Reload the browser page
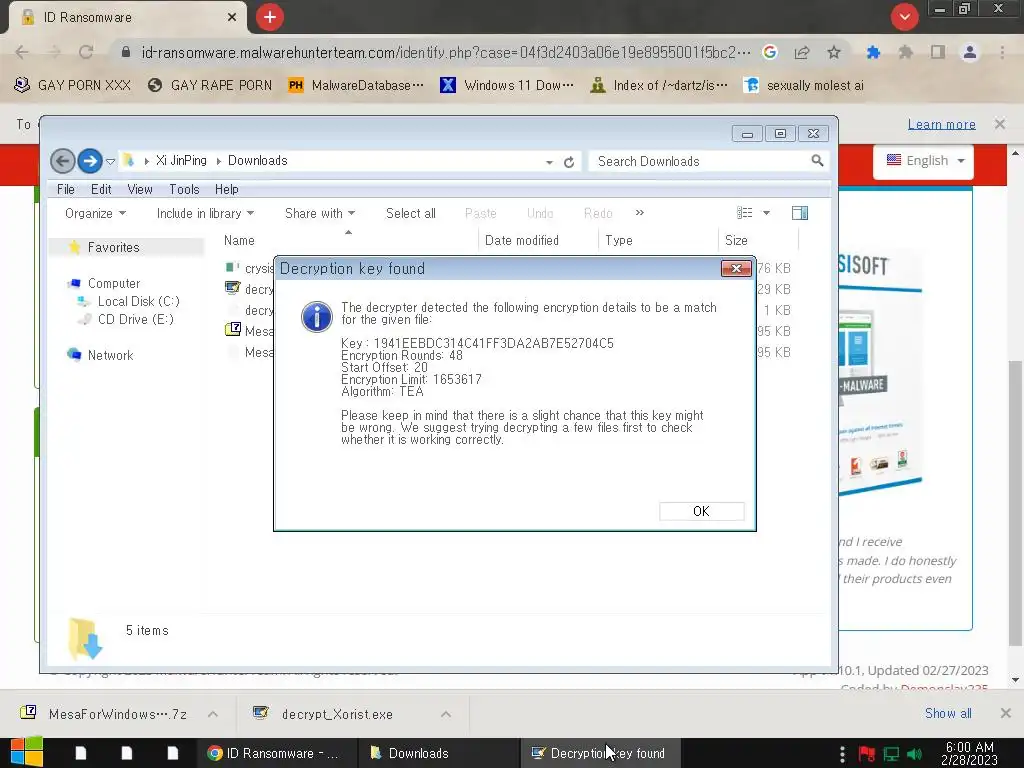Screen dimensions: 1024x768 pos(86,52)
